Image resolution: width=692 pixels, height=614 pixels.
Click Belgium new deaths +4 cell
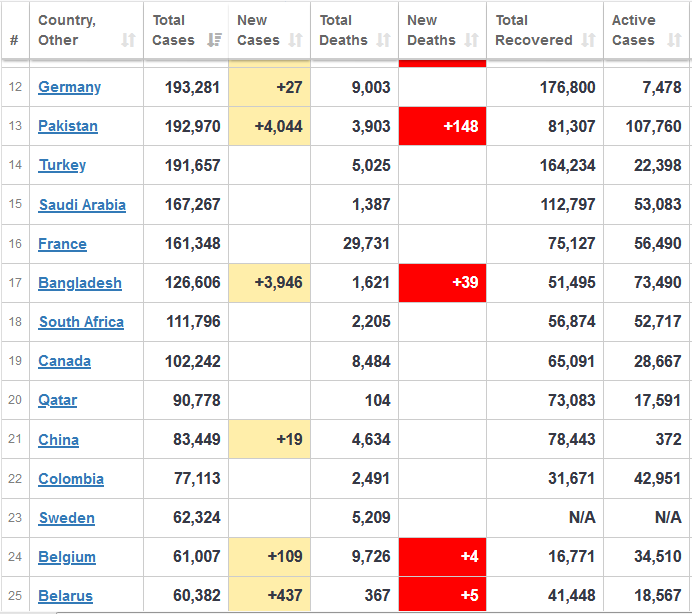442,557
